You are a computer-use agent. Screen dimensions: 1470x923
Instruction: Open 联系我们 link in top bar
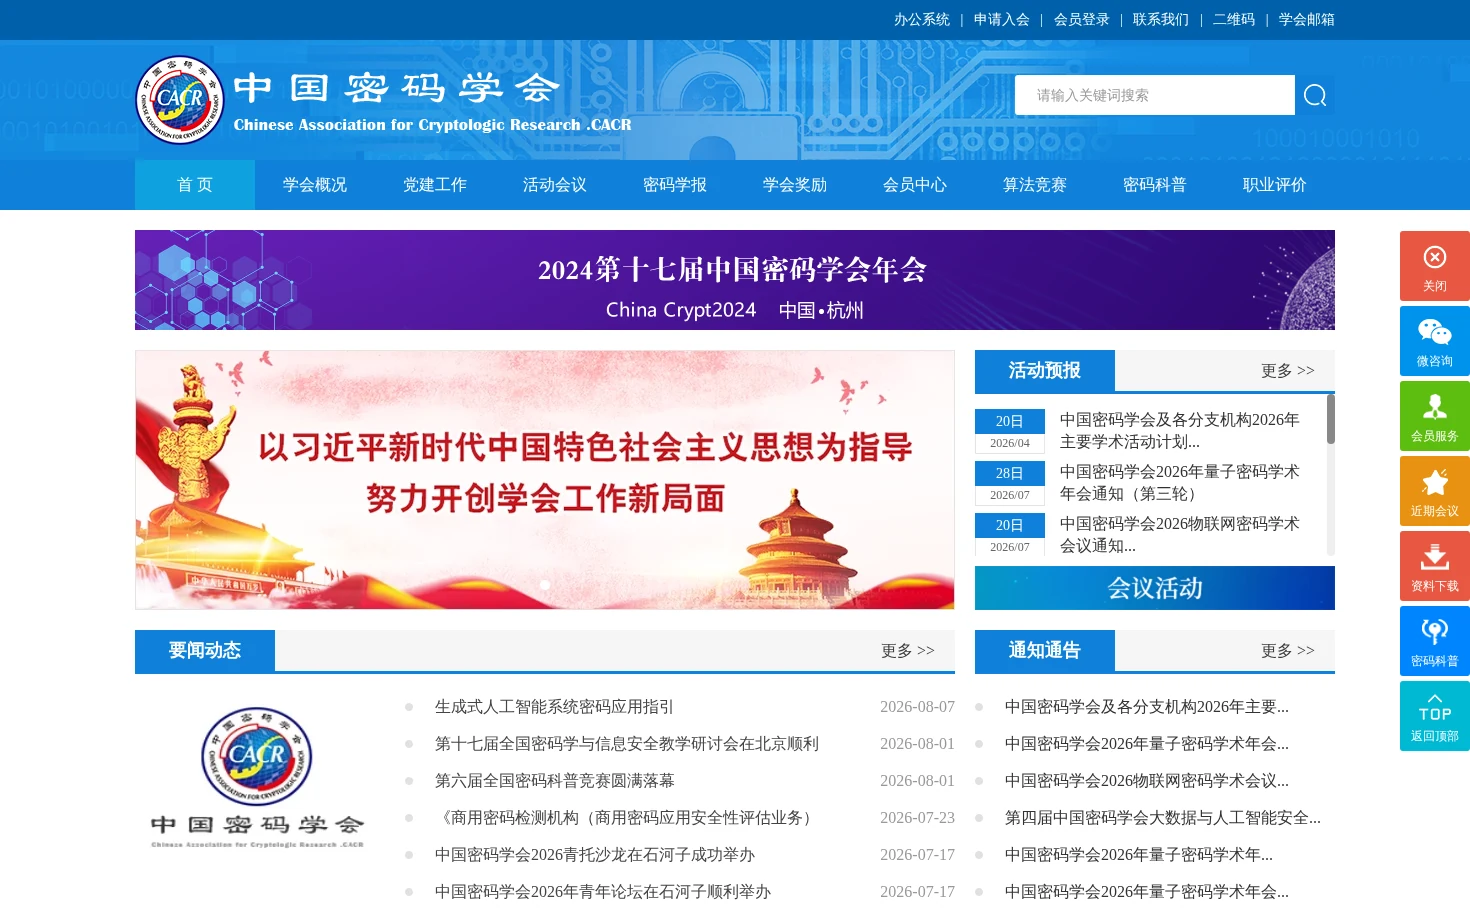(x=1161, y=19)
